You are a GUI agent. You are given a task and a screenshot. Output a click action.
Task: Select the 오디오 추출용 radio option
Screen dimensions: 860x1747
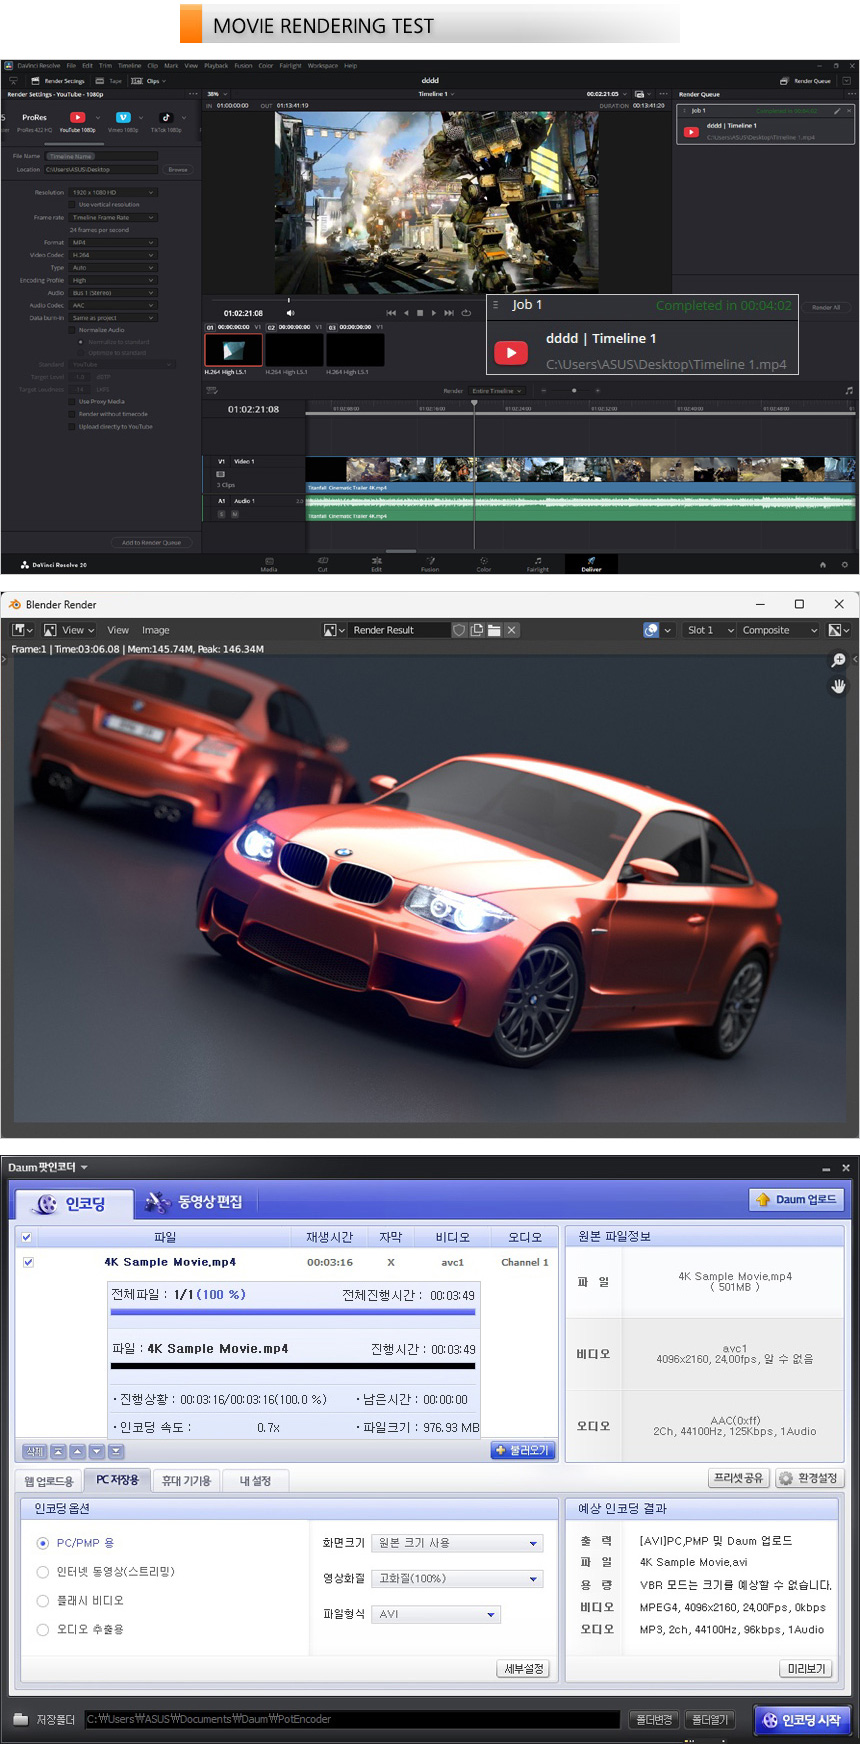[x=43, y=1630]
